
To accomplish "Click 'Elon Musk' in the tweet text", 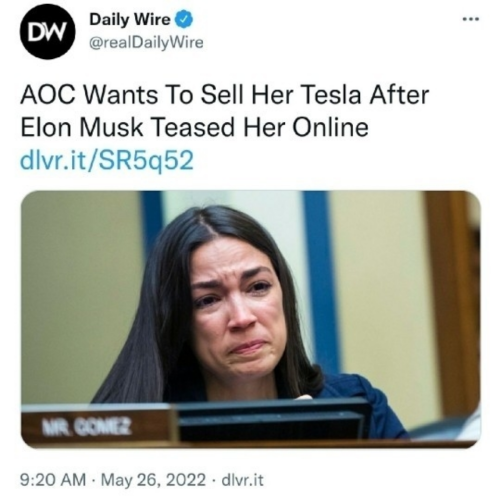I will 82,128.
